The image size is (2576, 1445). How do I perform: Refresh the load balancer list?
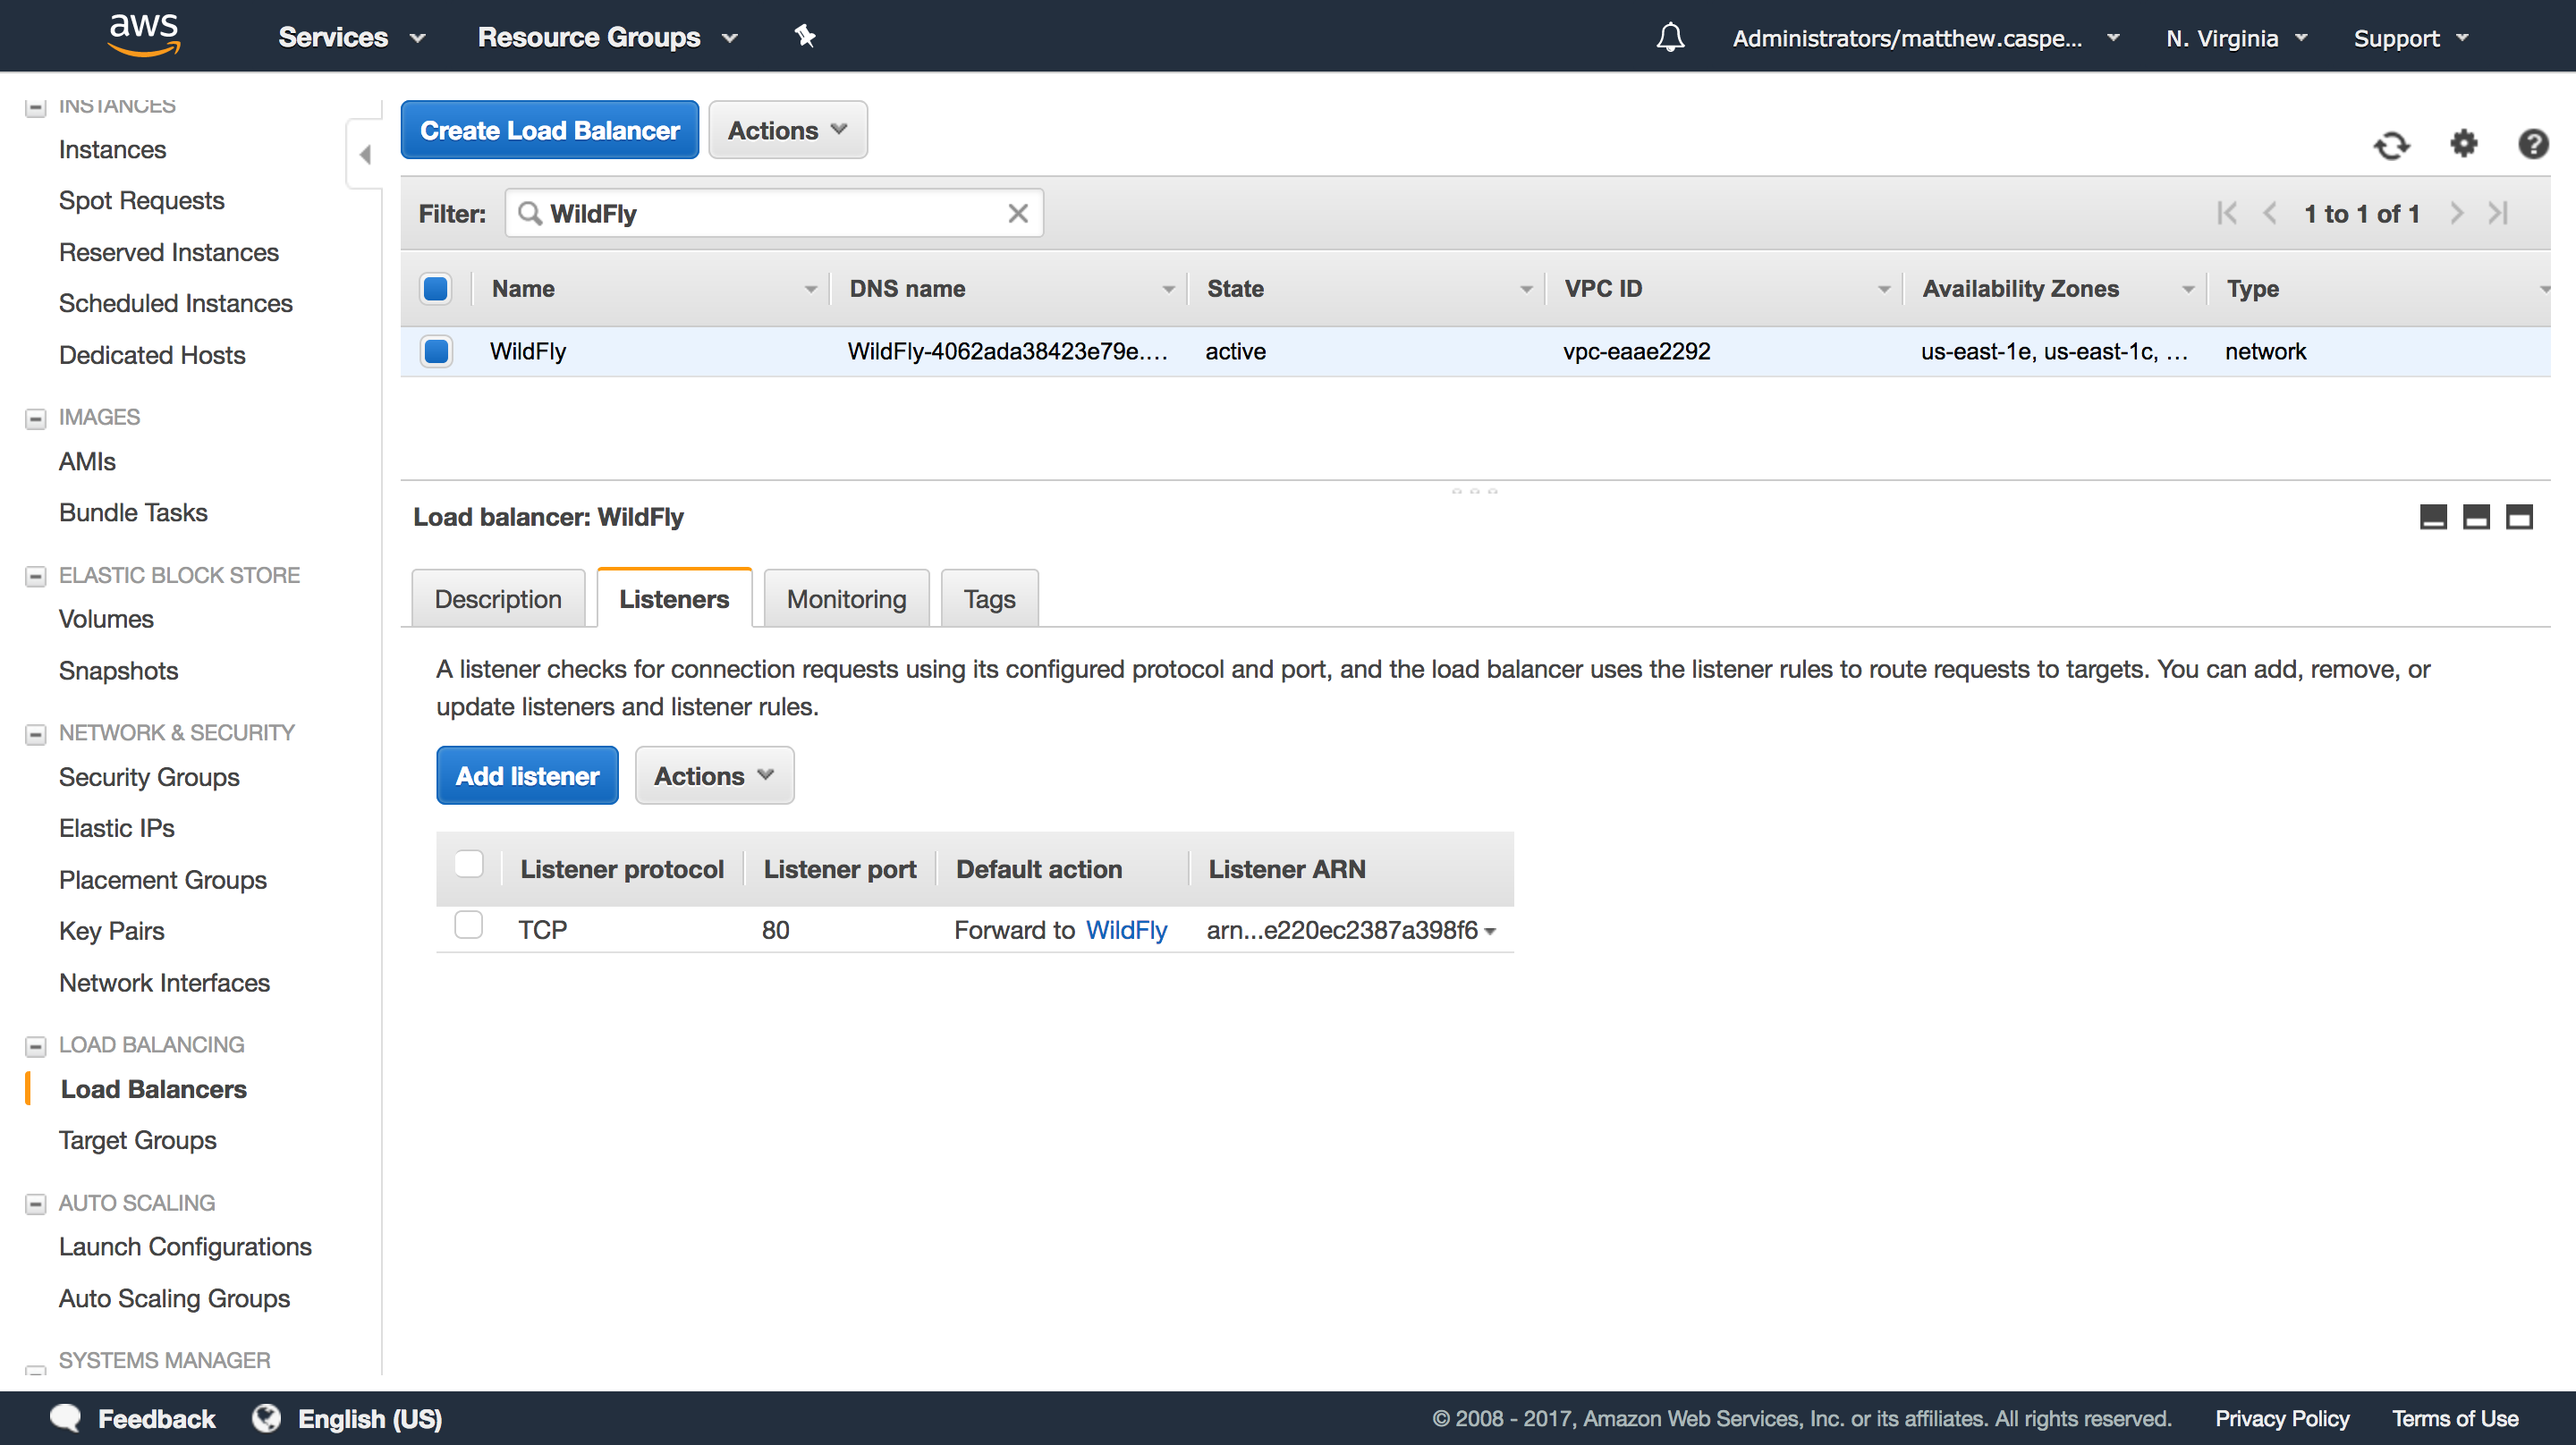pos(2392,145)
